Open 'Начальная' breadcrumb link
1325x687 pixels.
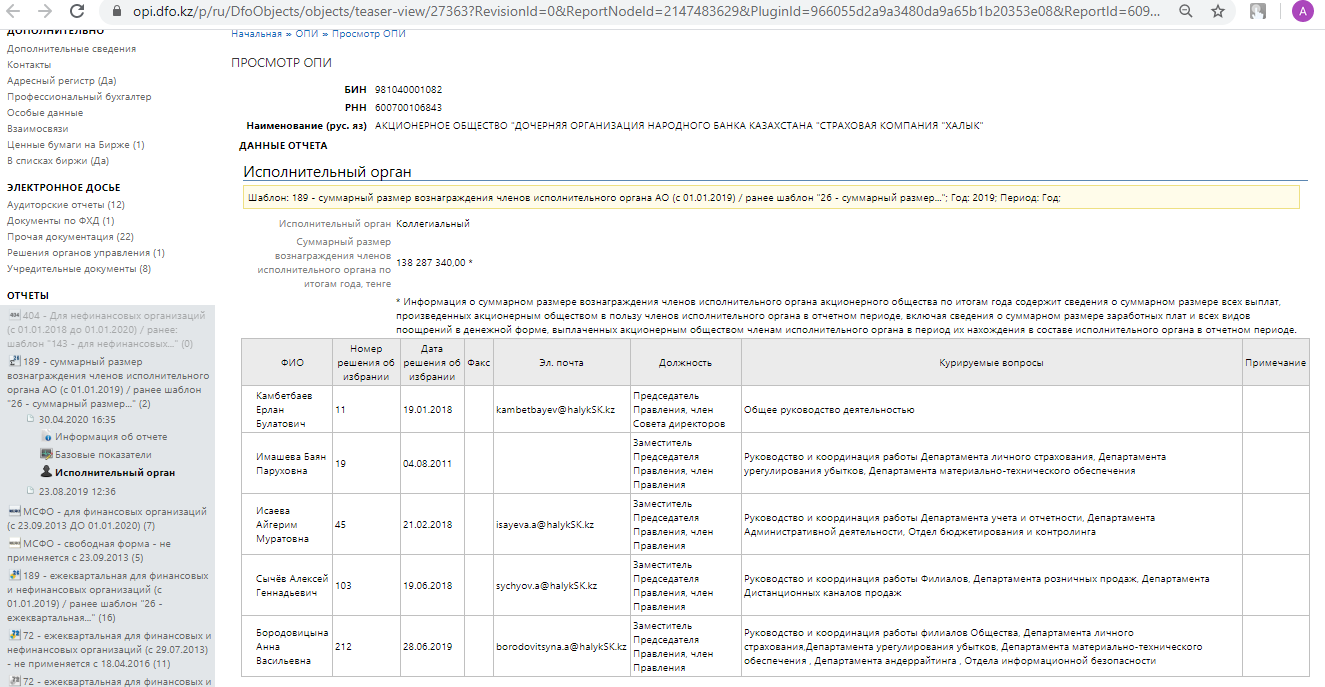[257, 34]
